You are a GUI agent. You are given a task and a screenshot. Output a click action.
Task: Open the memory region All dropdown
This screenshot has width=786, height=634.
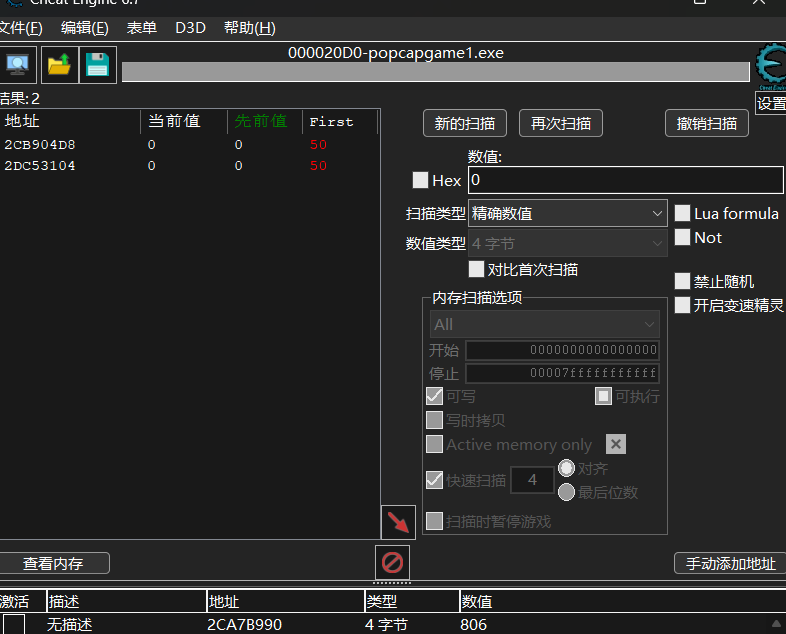[x=545, y=324]
